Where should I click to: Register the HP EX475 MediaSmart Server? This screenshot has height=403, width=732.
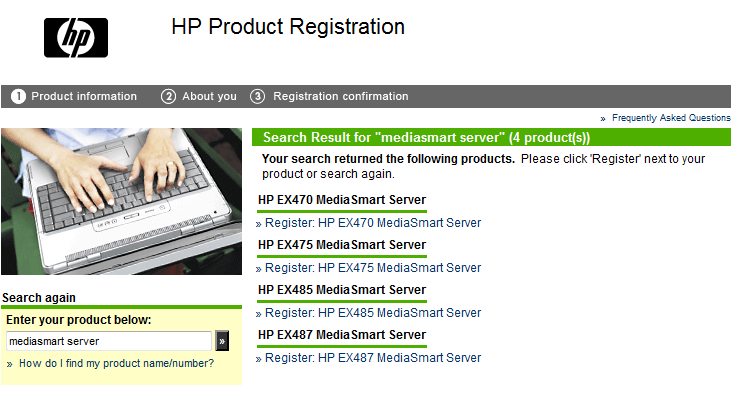coord(373,268)
